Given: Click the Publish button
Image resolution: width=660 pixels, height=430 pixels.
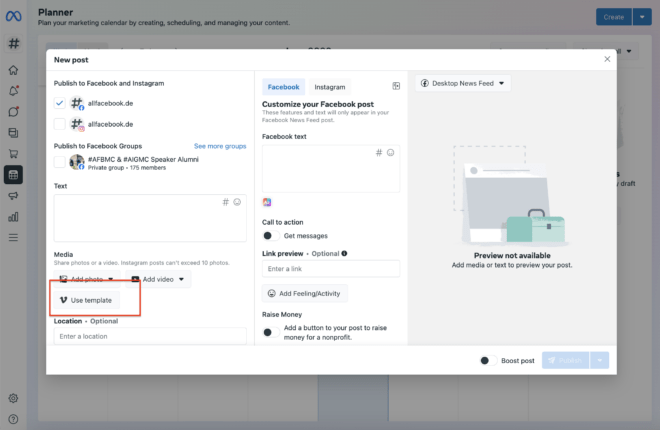Looking at the screenshot, I should (x=566, y=361).
